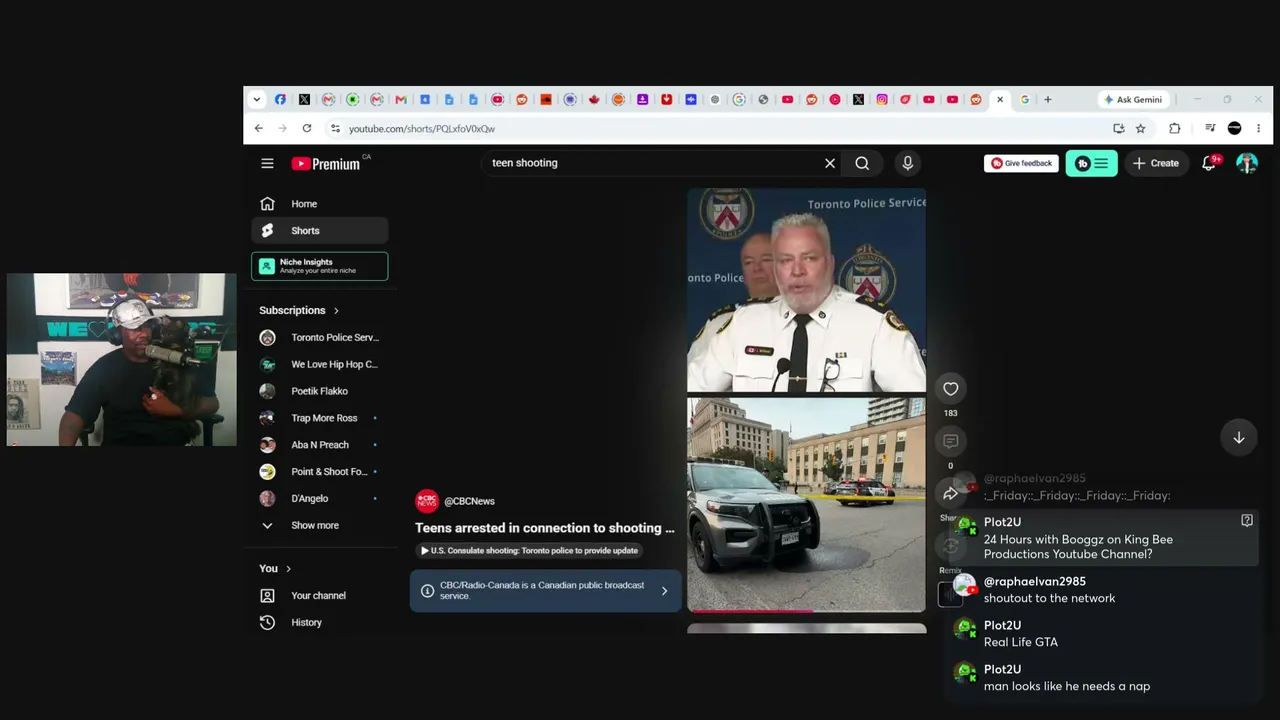Open the @CBCNews channel avatar
1280x720 pixels.
[x=427, y=501]
